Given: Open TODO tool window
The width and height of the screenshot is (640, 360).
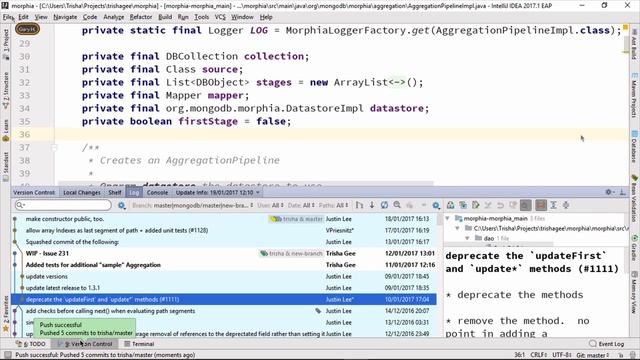Looking at the screenshot, I should point(31,344).
